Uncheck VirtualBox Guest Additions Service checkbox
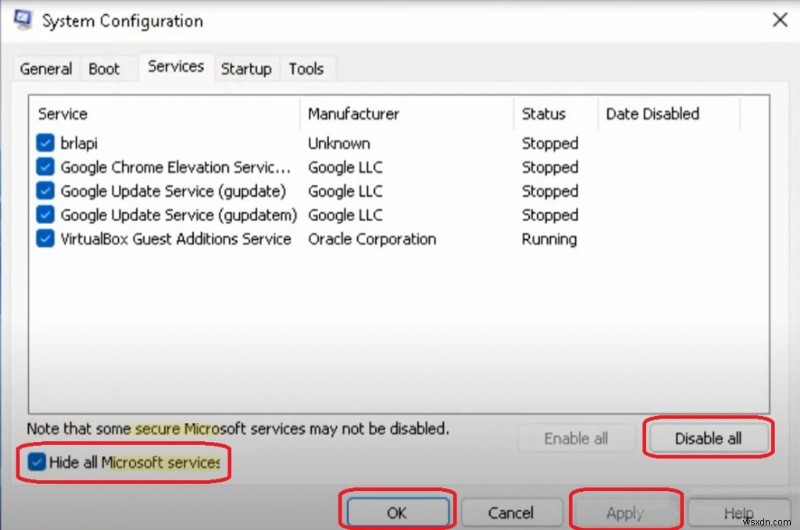This screenshot has height=530, width=800. point(46,239)
